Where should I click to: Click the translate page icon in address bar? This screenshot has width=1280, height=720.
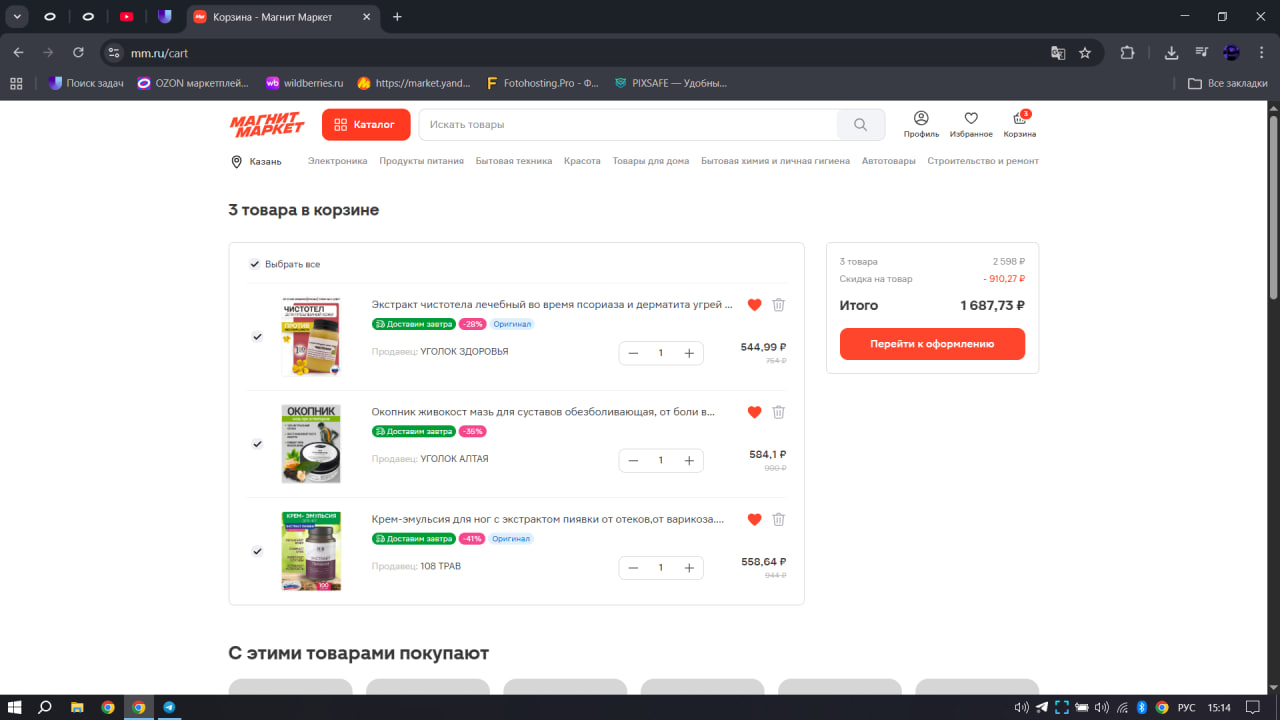pyautogui.click(x=1057, y=53)
